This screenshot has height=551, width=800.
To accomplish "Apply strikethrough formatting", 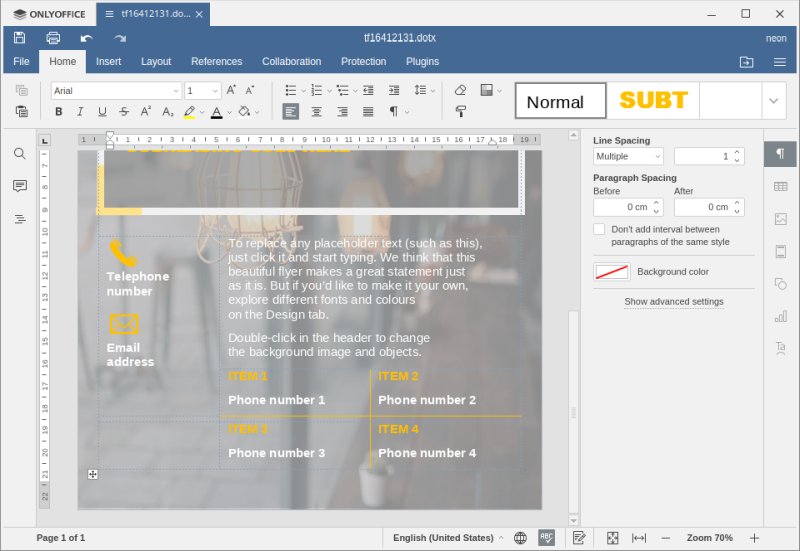I will click(123, 112).
